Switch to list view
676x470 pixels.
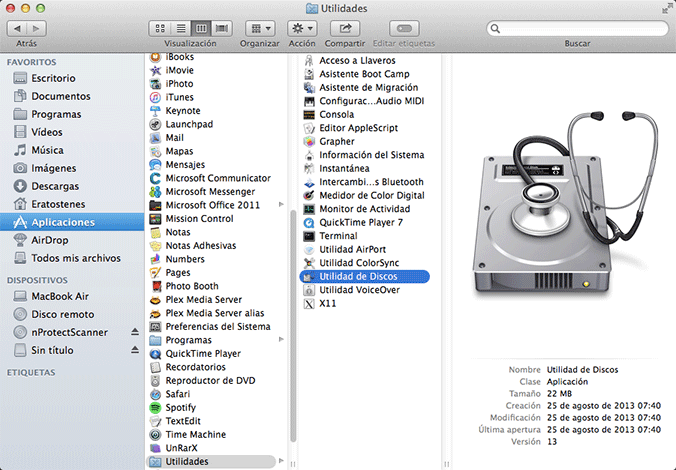click(181, 28)
